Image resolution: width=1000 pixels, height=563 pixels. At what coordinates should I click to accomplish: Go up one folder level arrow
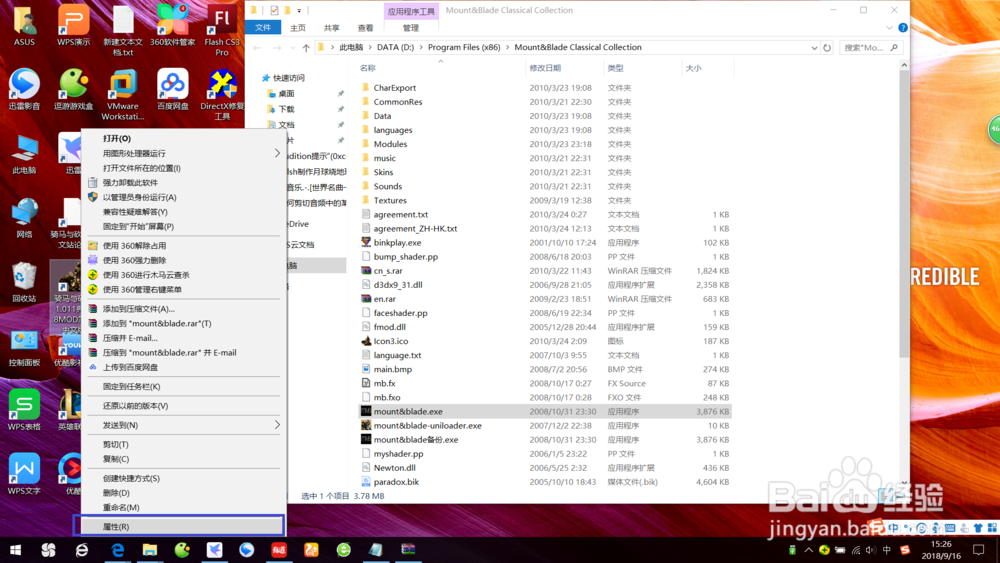click(x=306, y=48)
